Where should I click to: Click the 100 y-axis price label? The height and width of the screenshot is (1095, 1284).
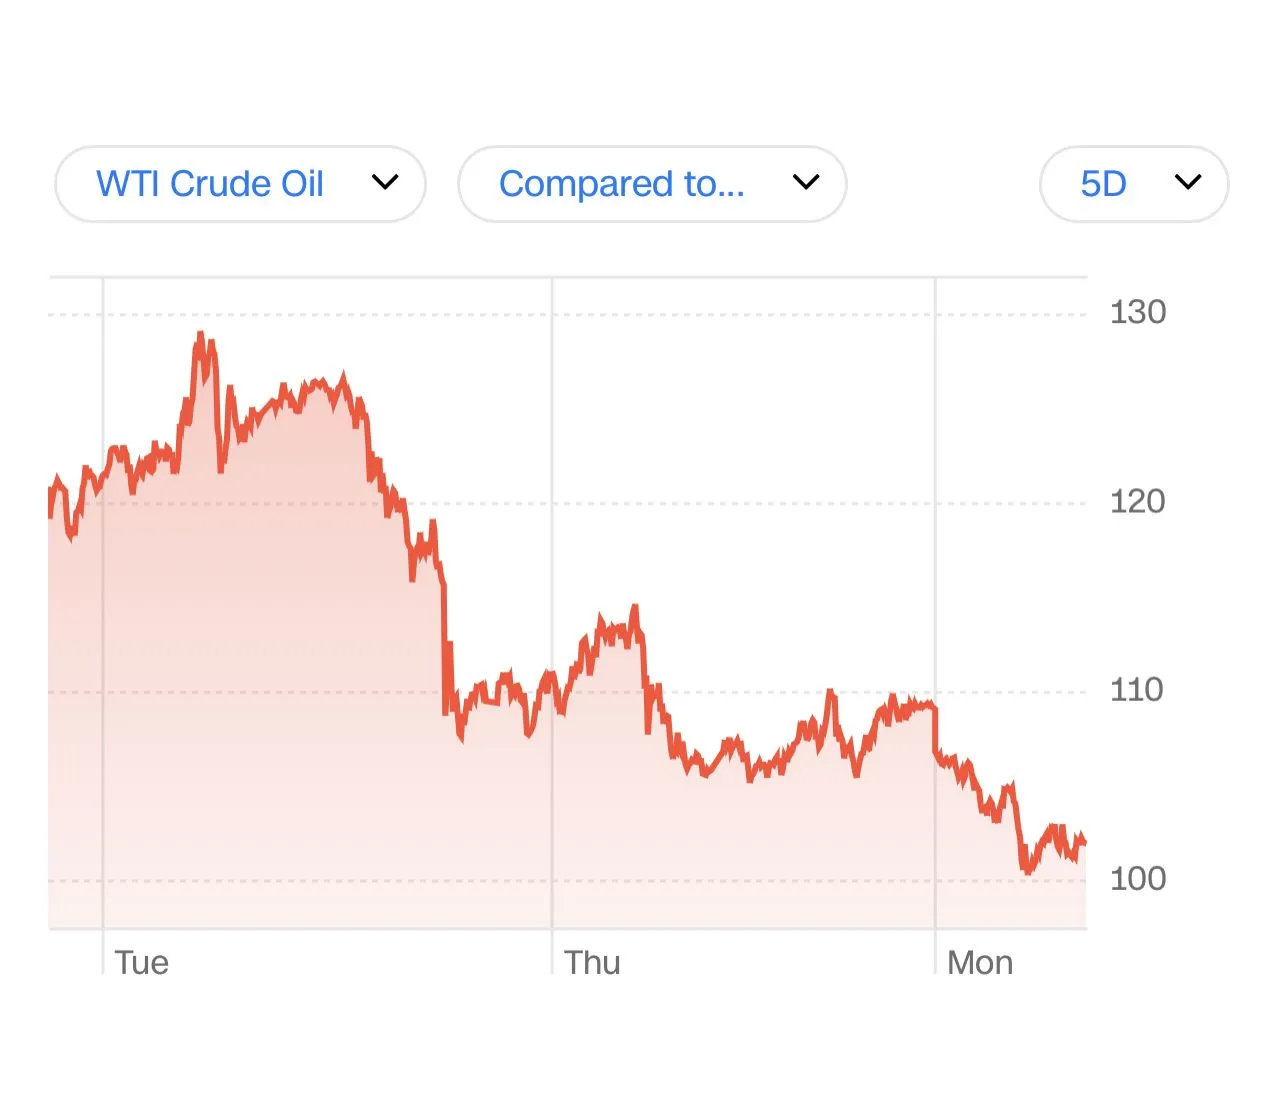pyautogui.click(x=1138, y=879)
